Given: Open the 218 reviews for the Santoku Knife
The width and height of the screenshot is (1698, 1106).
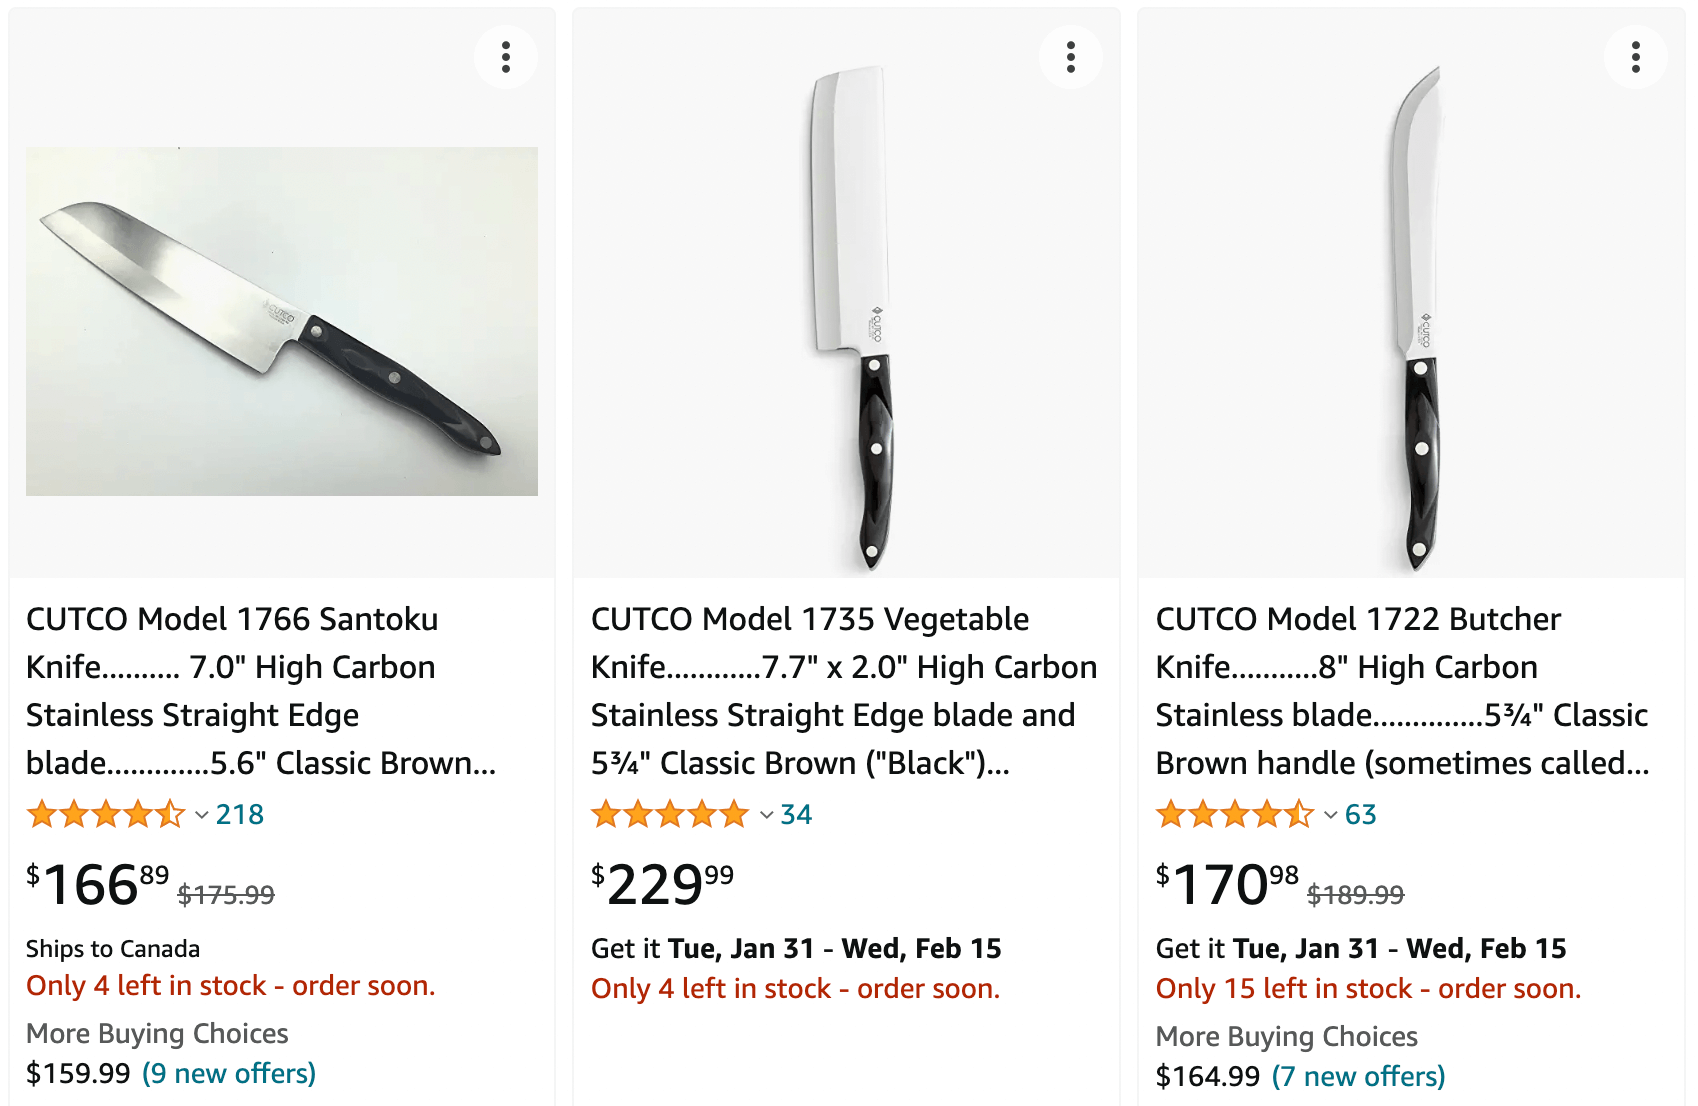Looking at the screenshot, I should (x=240, y=814).
